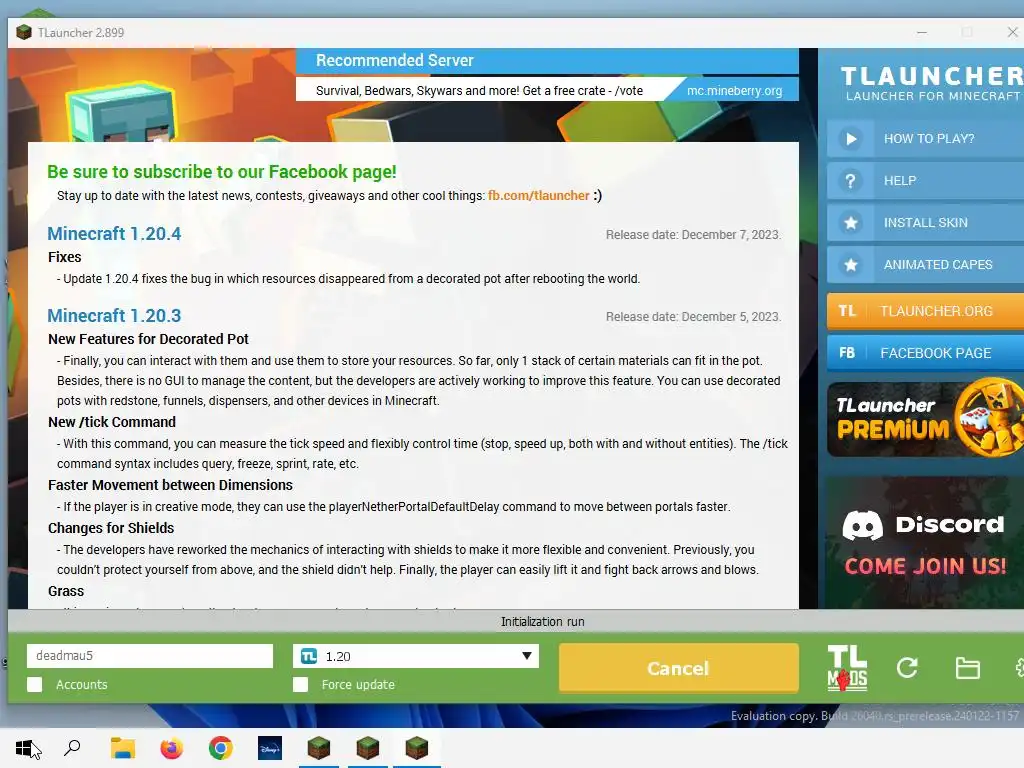The width and height of the screenshot is (1024, 768).
Task: Open Disney+ app in taskbar
Action: (270, 748)
